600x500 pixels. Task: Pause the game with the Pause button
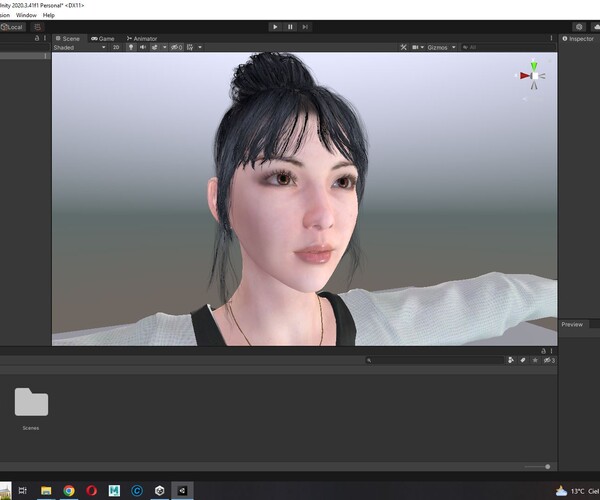(290, 27)
